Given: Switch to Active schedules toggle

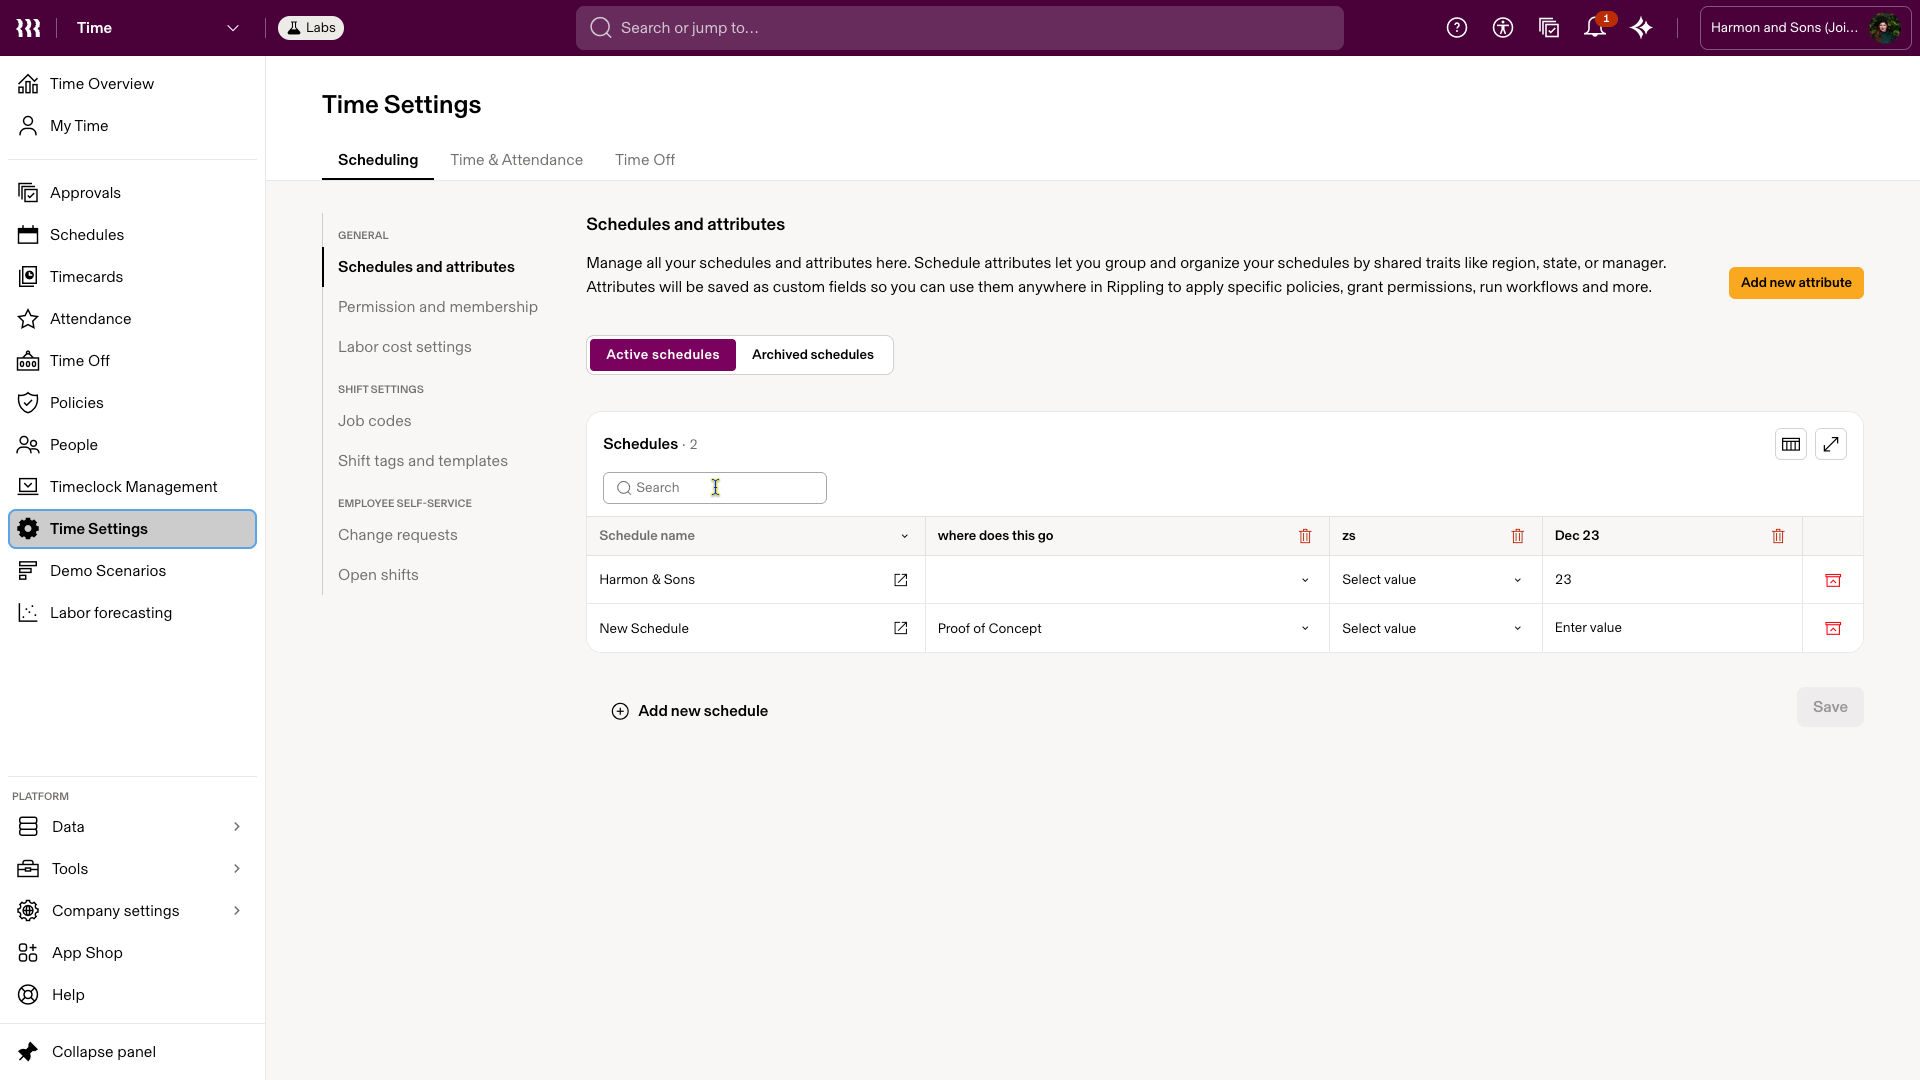Looking at the screenshot, I should 663,355.
